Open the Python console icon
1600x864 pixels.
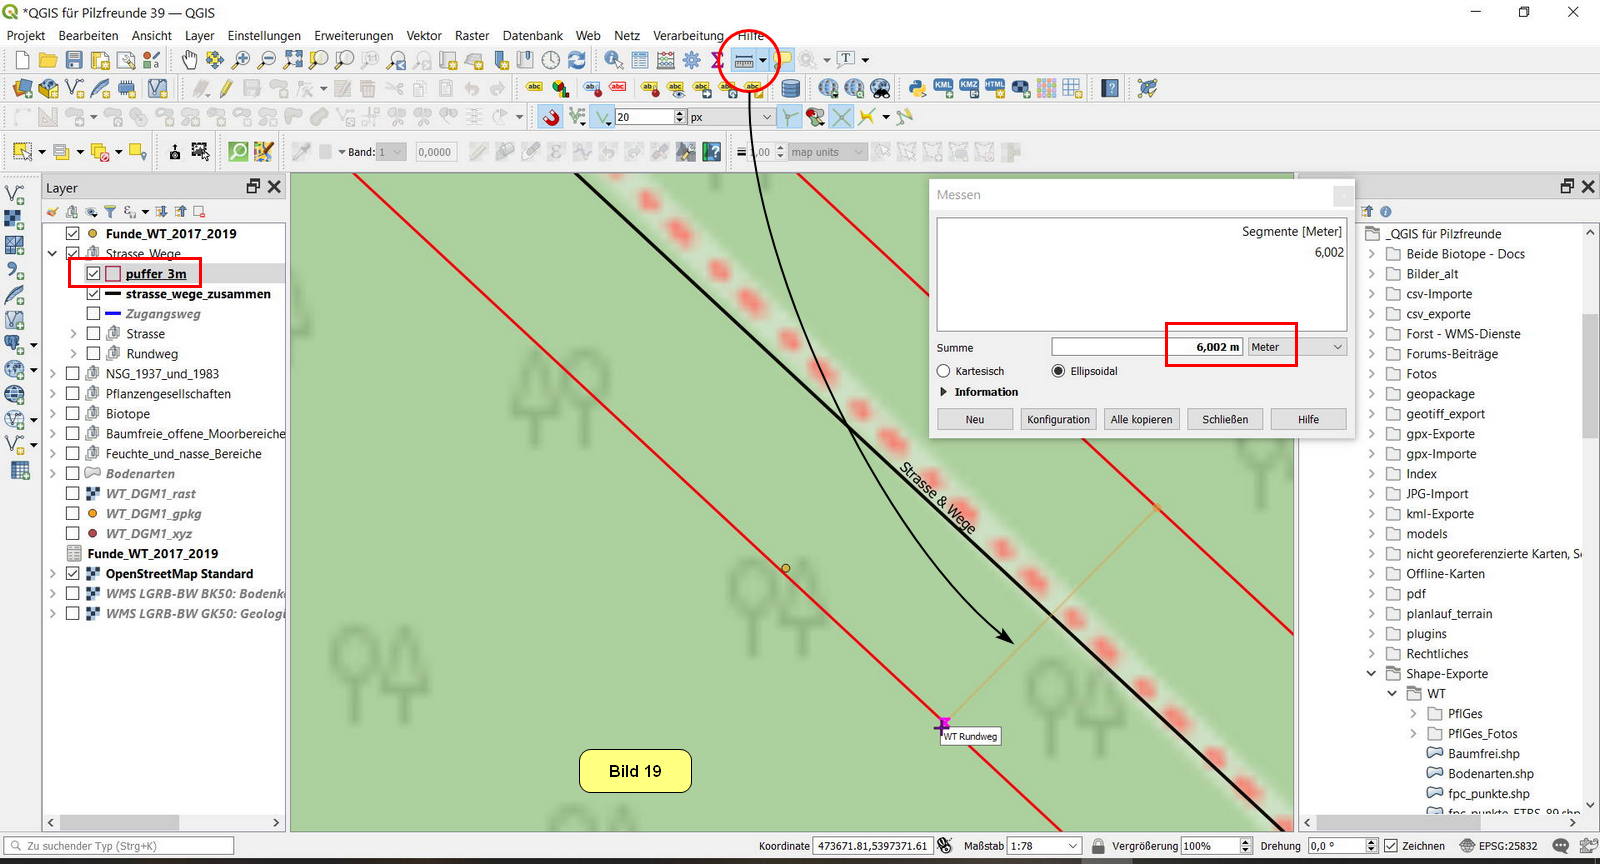[917, 88]
